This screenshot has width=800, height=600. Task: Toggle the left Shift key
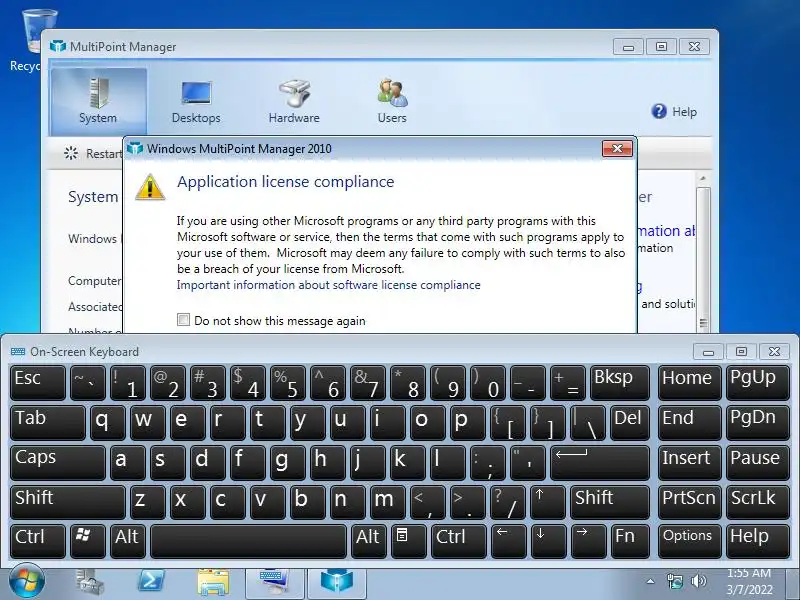click(67, 502)
